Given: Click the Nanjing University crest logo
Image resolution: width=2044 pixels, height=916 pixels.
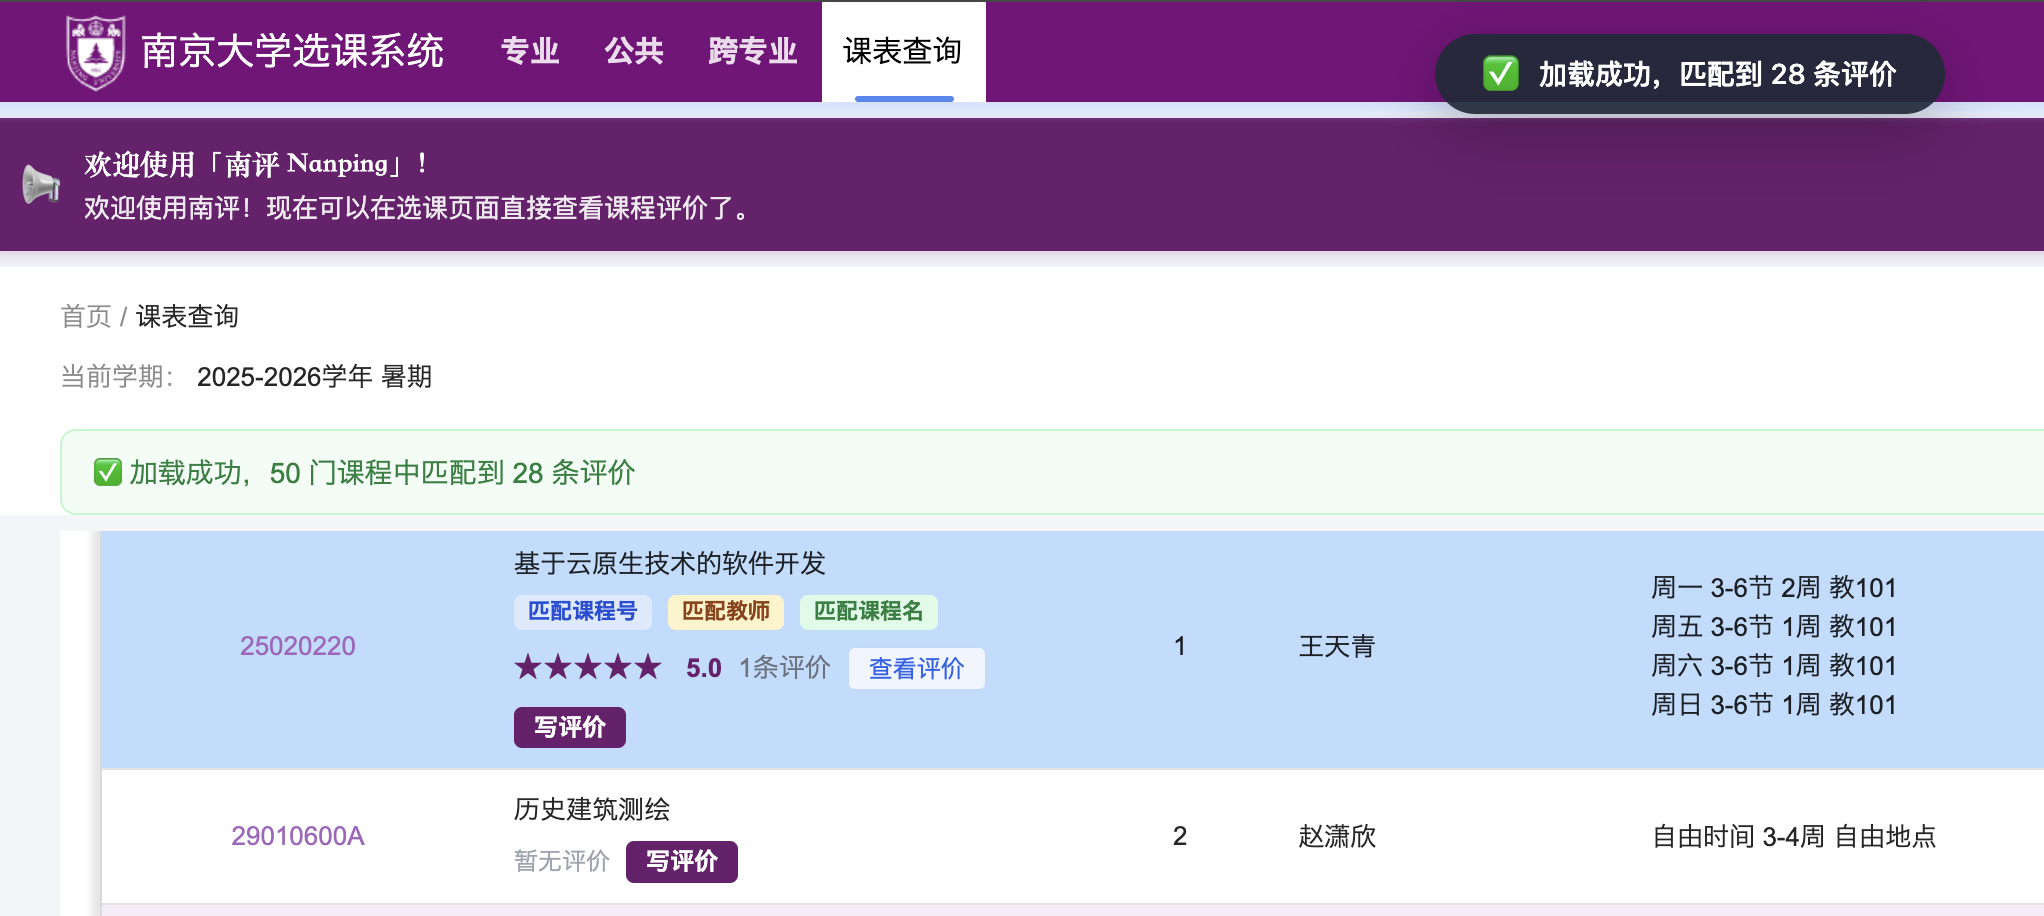Looking at the screenshot, I should click(95, 52).
